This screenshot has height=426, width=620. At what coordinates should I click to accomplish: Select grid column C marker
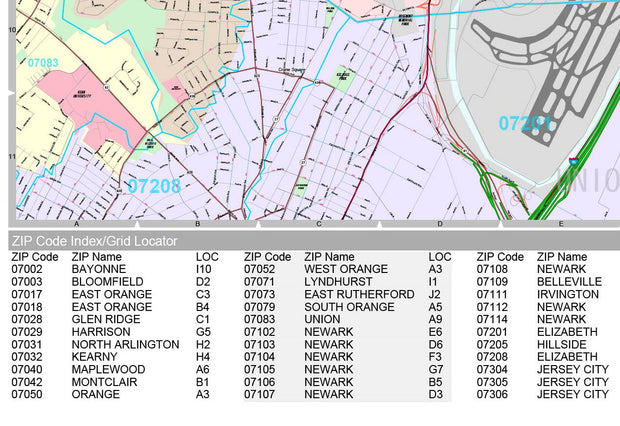tap(318, 224)
